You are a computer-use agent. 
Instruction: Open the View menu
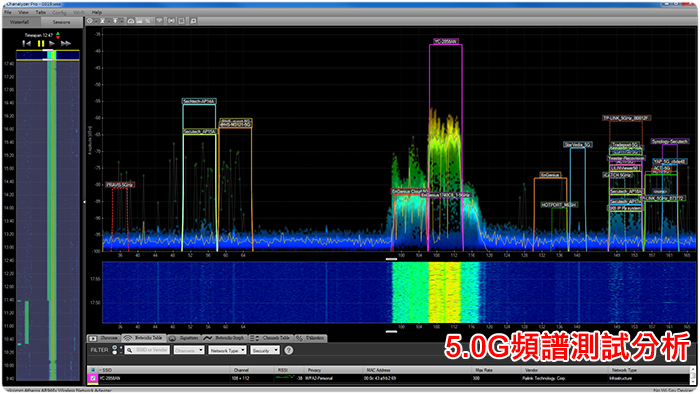click(x=23, y=12)
